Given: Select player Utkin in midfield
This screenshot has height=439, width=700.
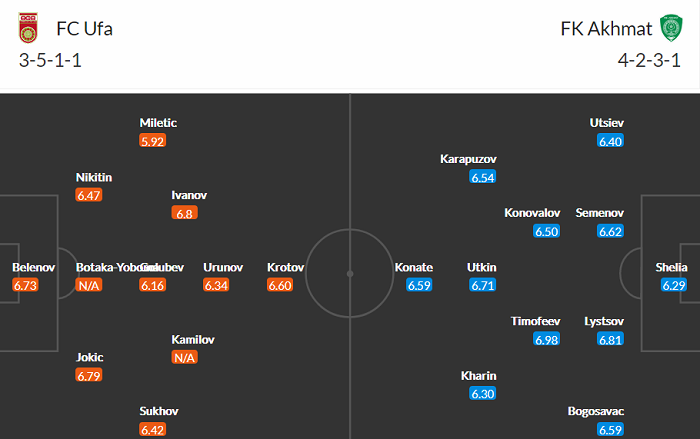Looking at the screenshot, I should tap(481, 267).
